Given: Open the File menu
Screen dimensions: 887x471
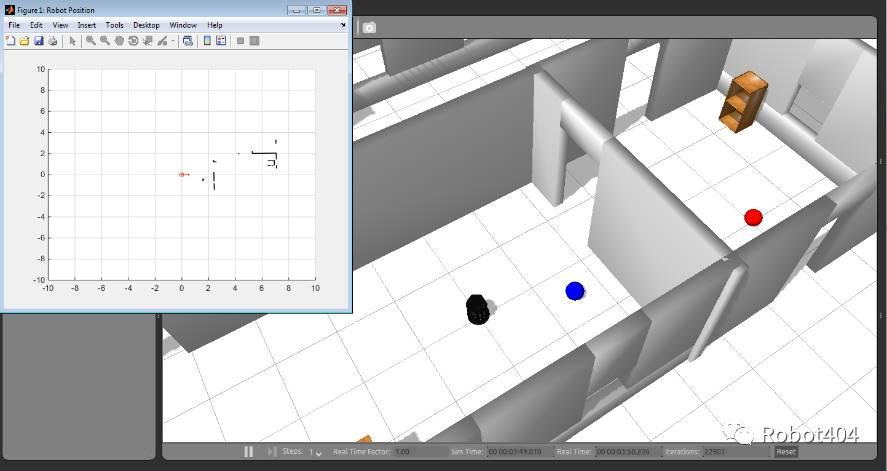Looking at the screenshot, I should point(14,25).
